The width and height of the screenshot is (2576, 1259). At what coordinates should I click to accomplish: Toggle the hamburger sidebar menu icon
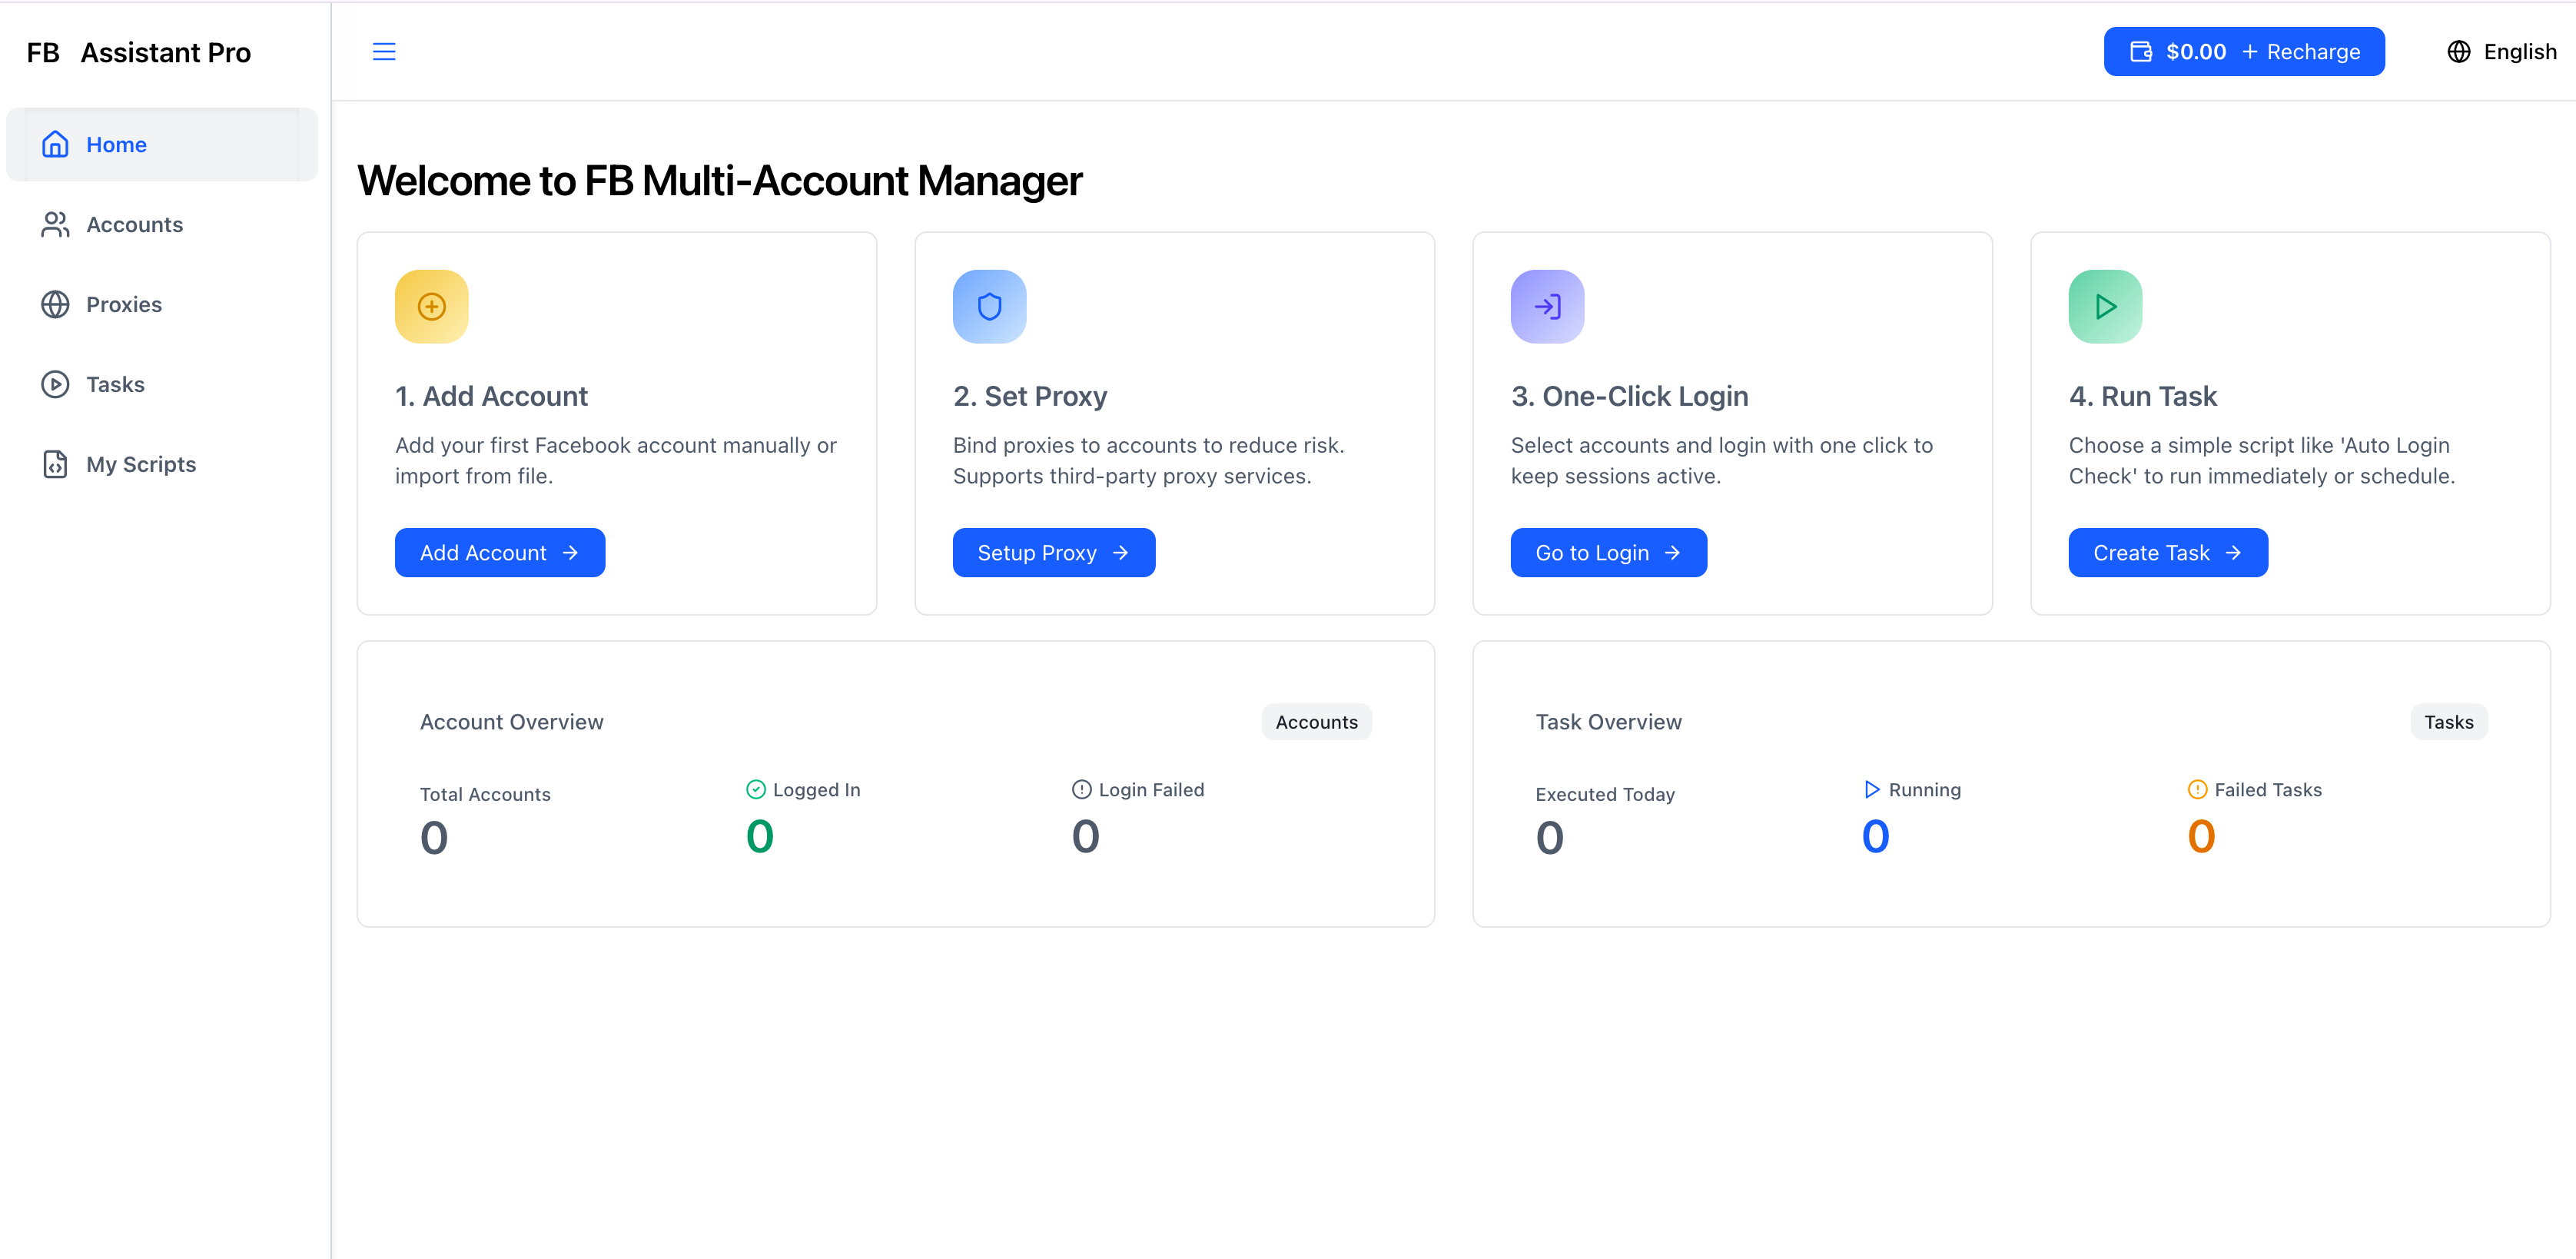tap(384, 52)
